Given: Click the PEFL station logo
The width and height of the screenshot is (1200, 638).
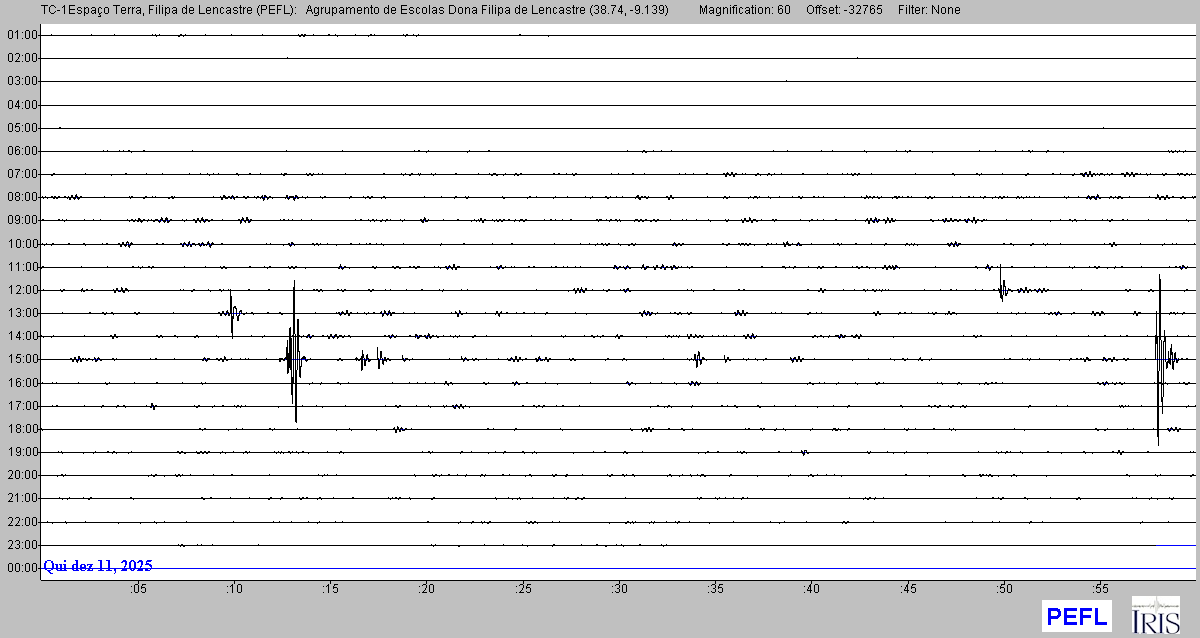Looking at the screenshot, I should (1076, 615).
